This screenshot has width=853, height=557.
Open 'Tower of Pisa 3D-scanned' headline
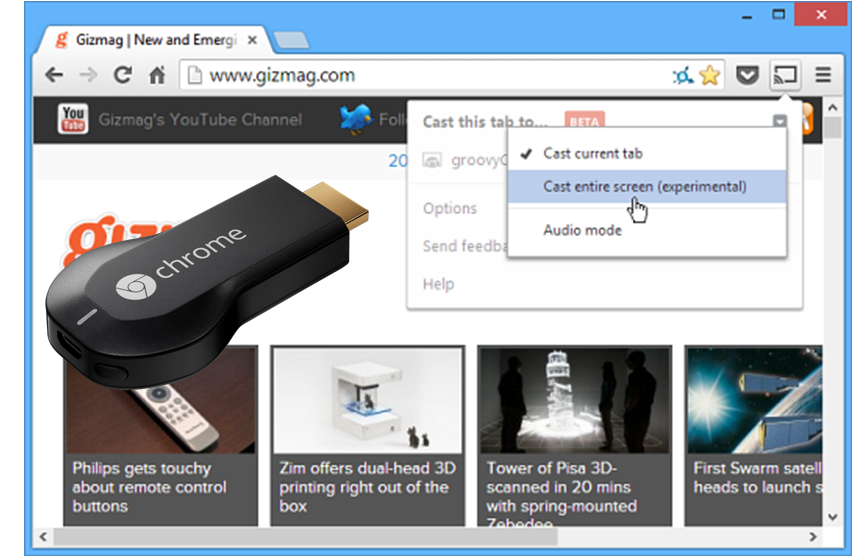click(x=561, y=493)
